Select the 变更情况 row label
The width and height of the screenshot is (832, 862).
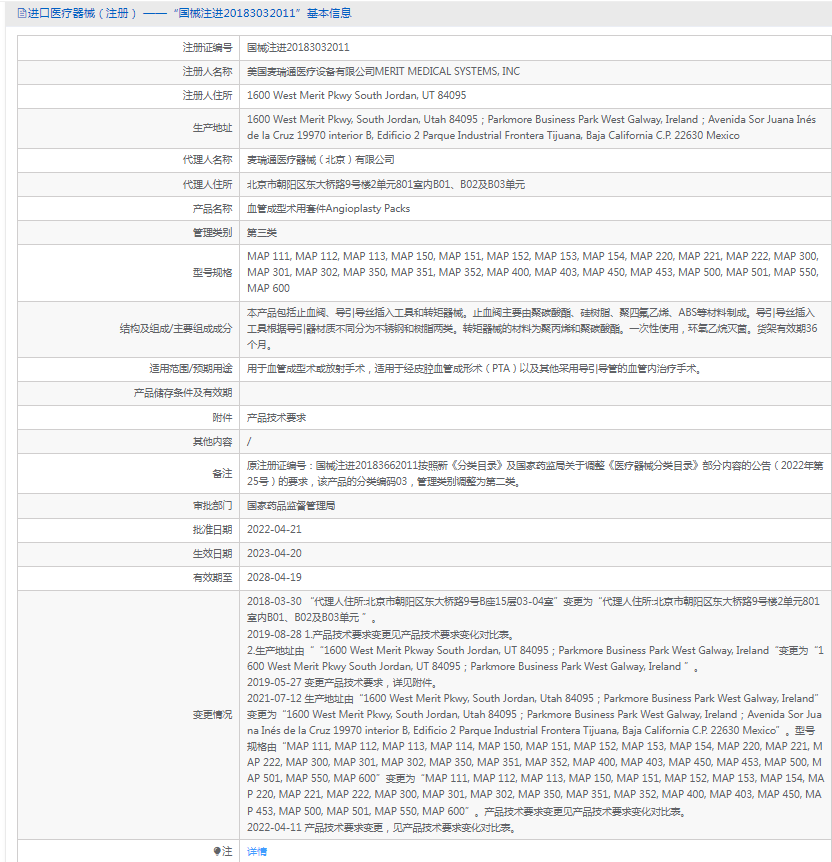(212, 715)
